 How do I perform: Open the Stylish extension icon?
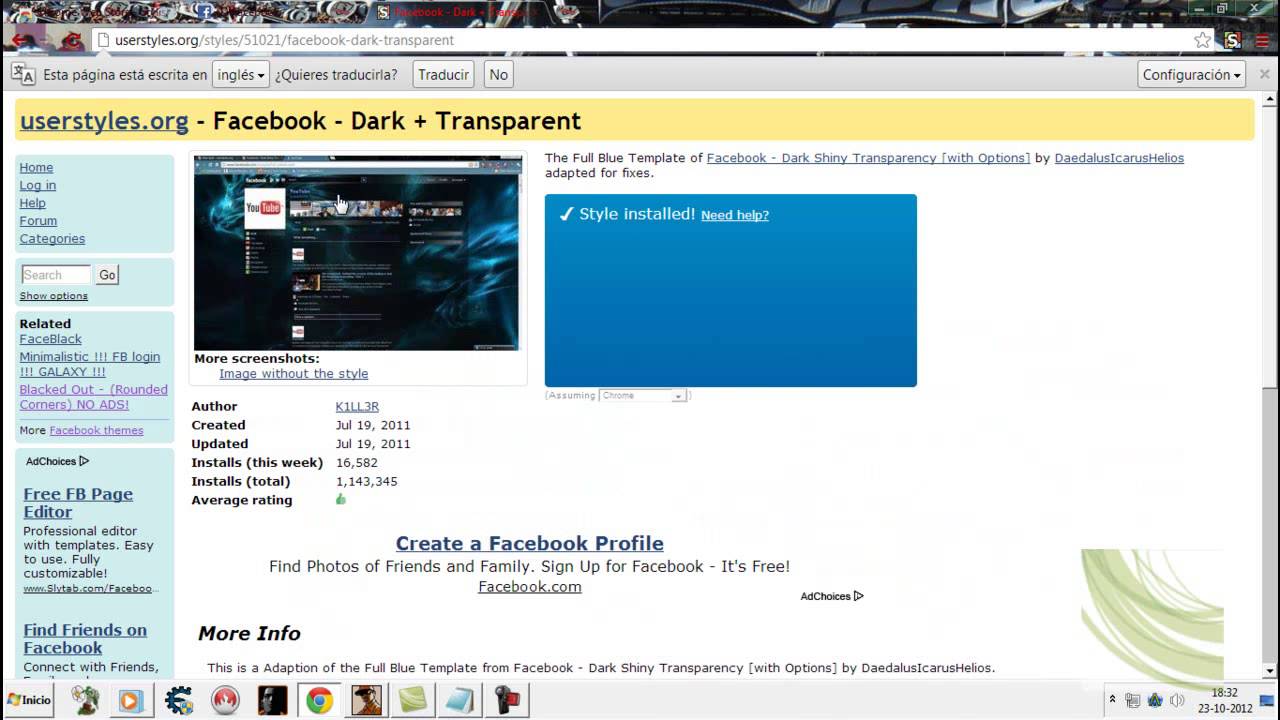tap(1232, 40)
